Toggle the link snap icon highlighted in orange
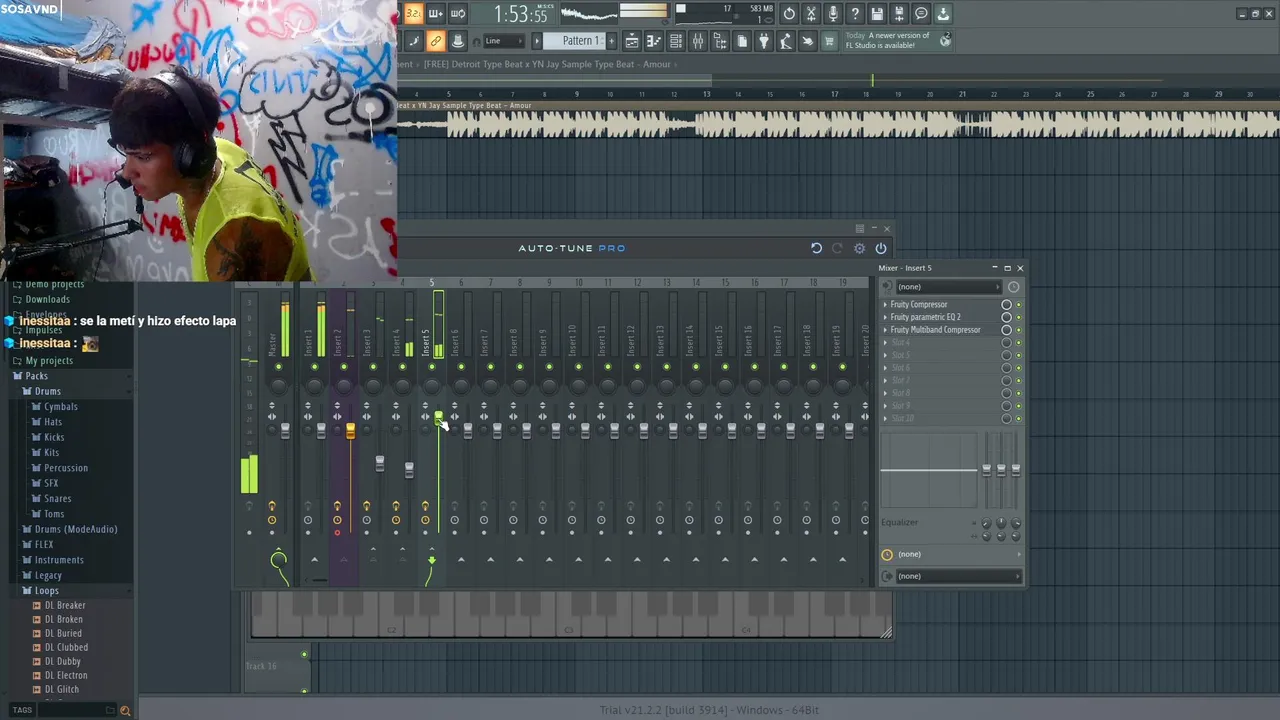This screenshot has width=1280, height=720. pyautogui.click(x=435, y=41)
